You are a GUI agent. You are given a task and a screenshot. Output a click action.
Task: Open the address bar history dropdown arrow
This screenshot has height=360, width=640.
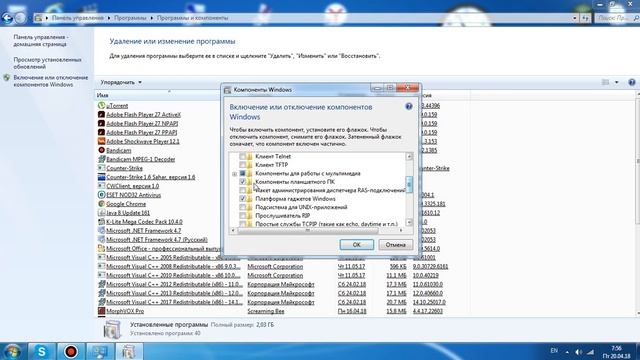point(575,18)
